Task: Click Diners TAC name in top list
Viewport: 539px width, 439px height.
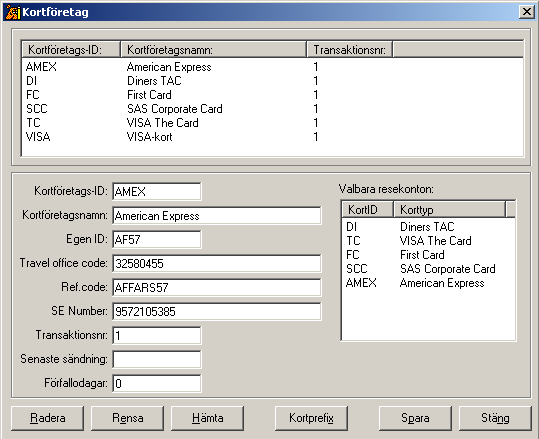Action: (x=154, y=81)
